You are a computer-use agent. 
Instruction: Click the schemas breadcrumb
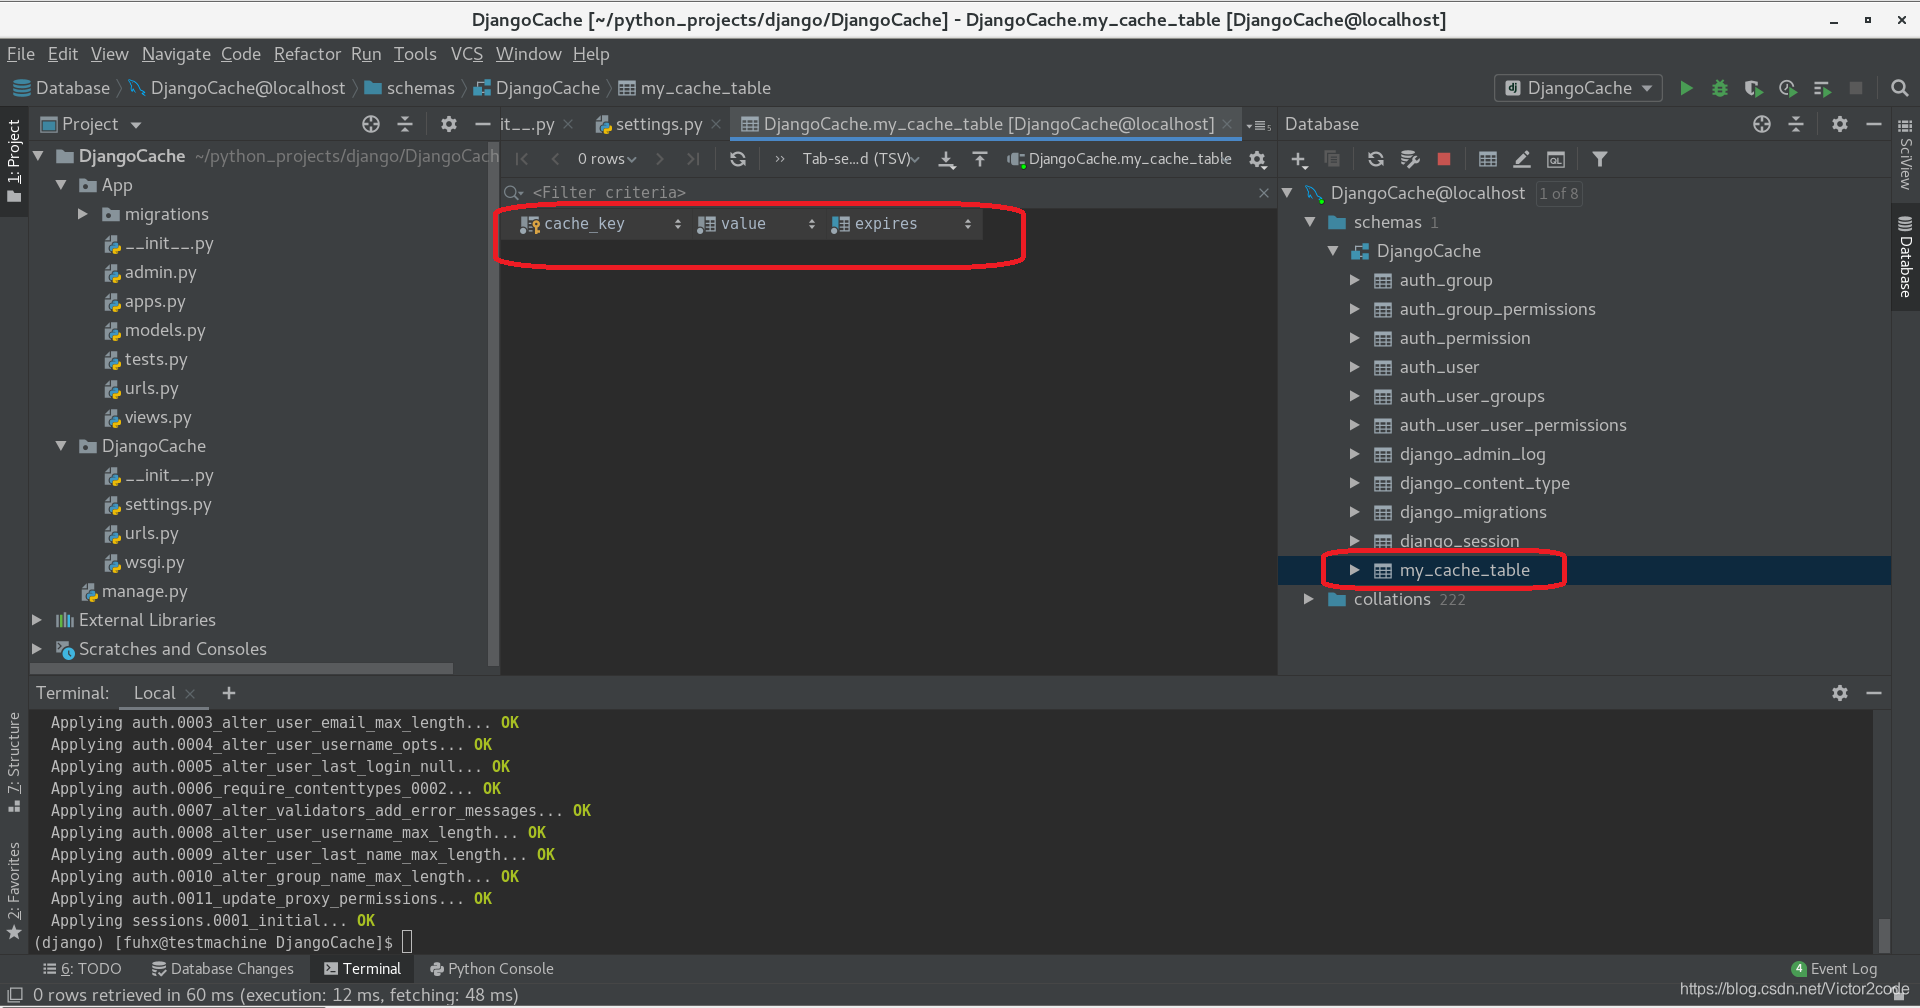pyautogui.click(x=410, y=88)
